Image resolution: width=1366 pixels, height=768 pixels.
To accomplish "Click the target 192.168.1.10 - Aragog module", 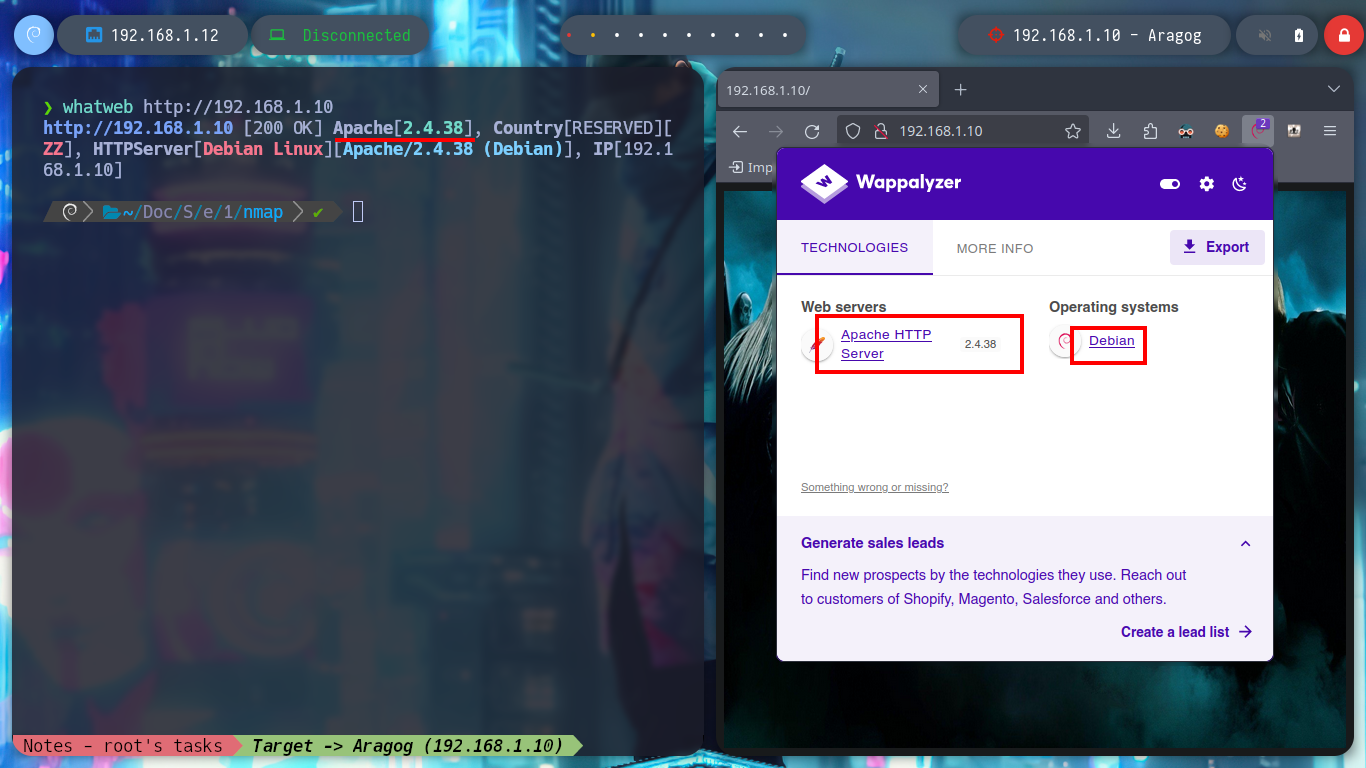I will click(x=1093, y=35).
